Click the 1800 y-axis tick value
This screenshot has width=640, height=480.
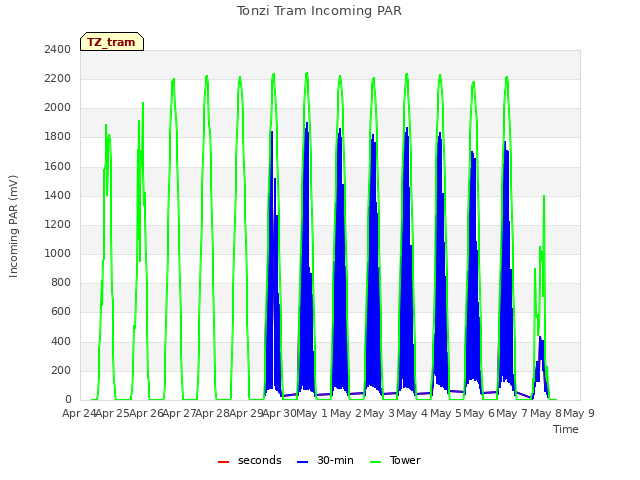pos(58,137)
